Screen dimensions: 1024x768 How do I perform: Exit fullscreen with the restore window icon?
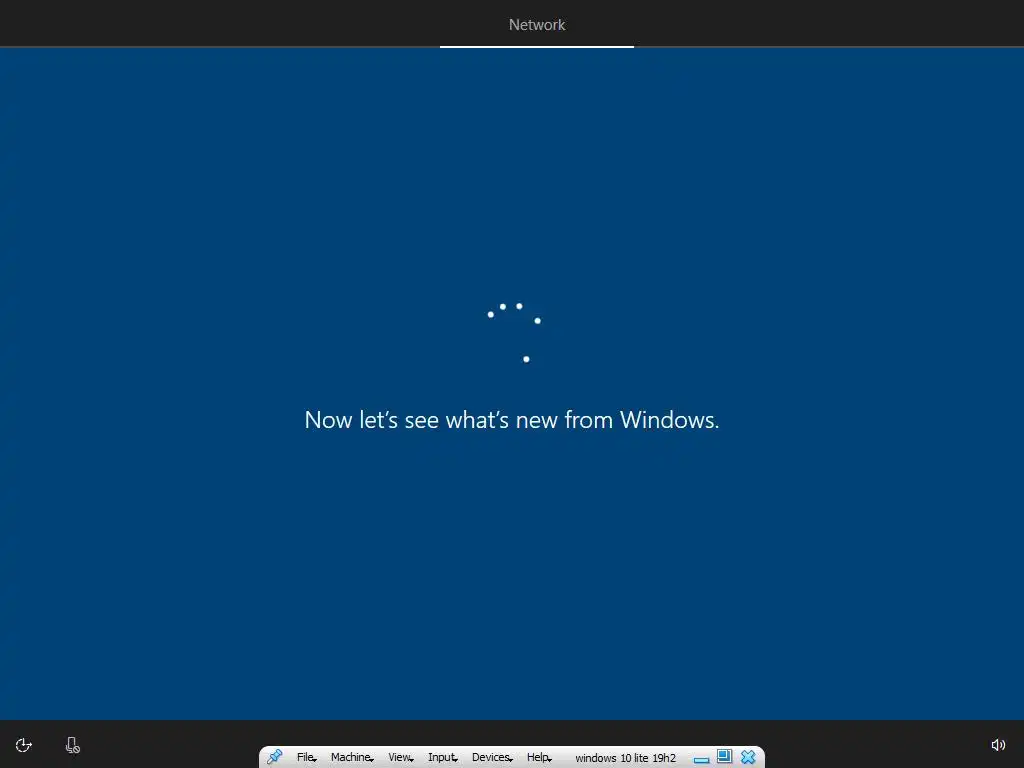724,756
